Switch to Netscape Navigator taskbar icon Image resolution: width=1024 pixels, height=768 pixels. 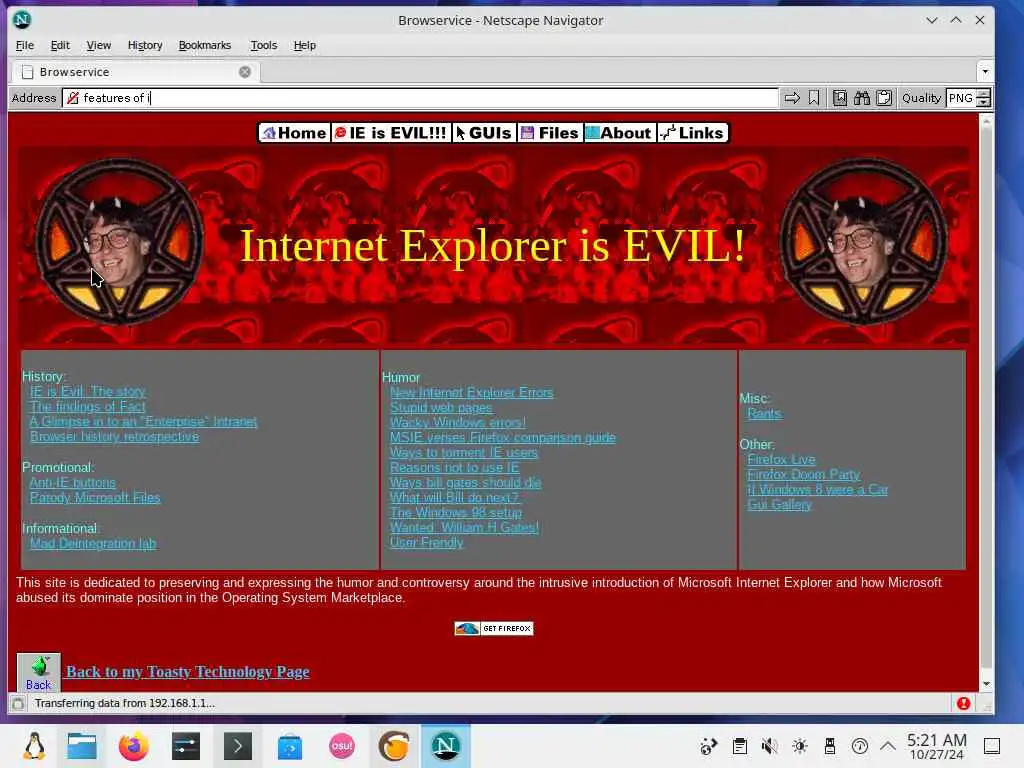click(445, 746)
